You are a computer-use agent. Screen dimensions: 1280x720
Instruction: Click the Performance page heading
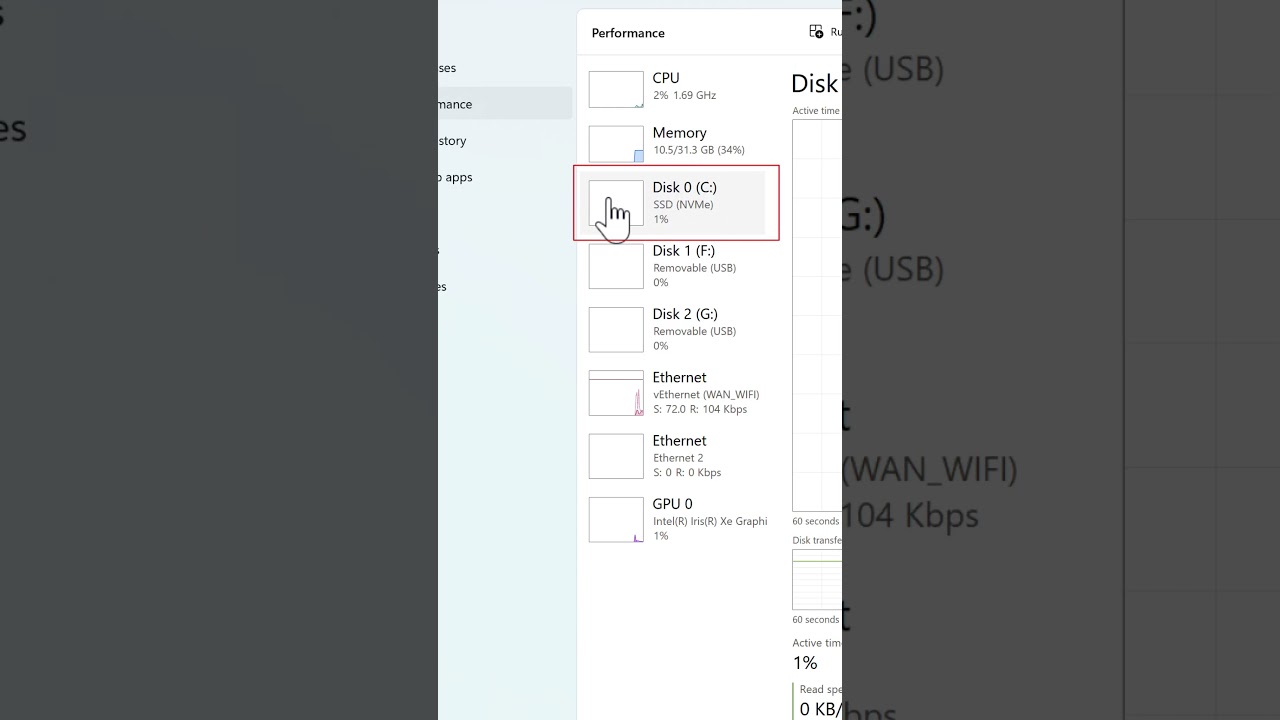pyautogui.click(x=628, y=33)
